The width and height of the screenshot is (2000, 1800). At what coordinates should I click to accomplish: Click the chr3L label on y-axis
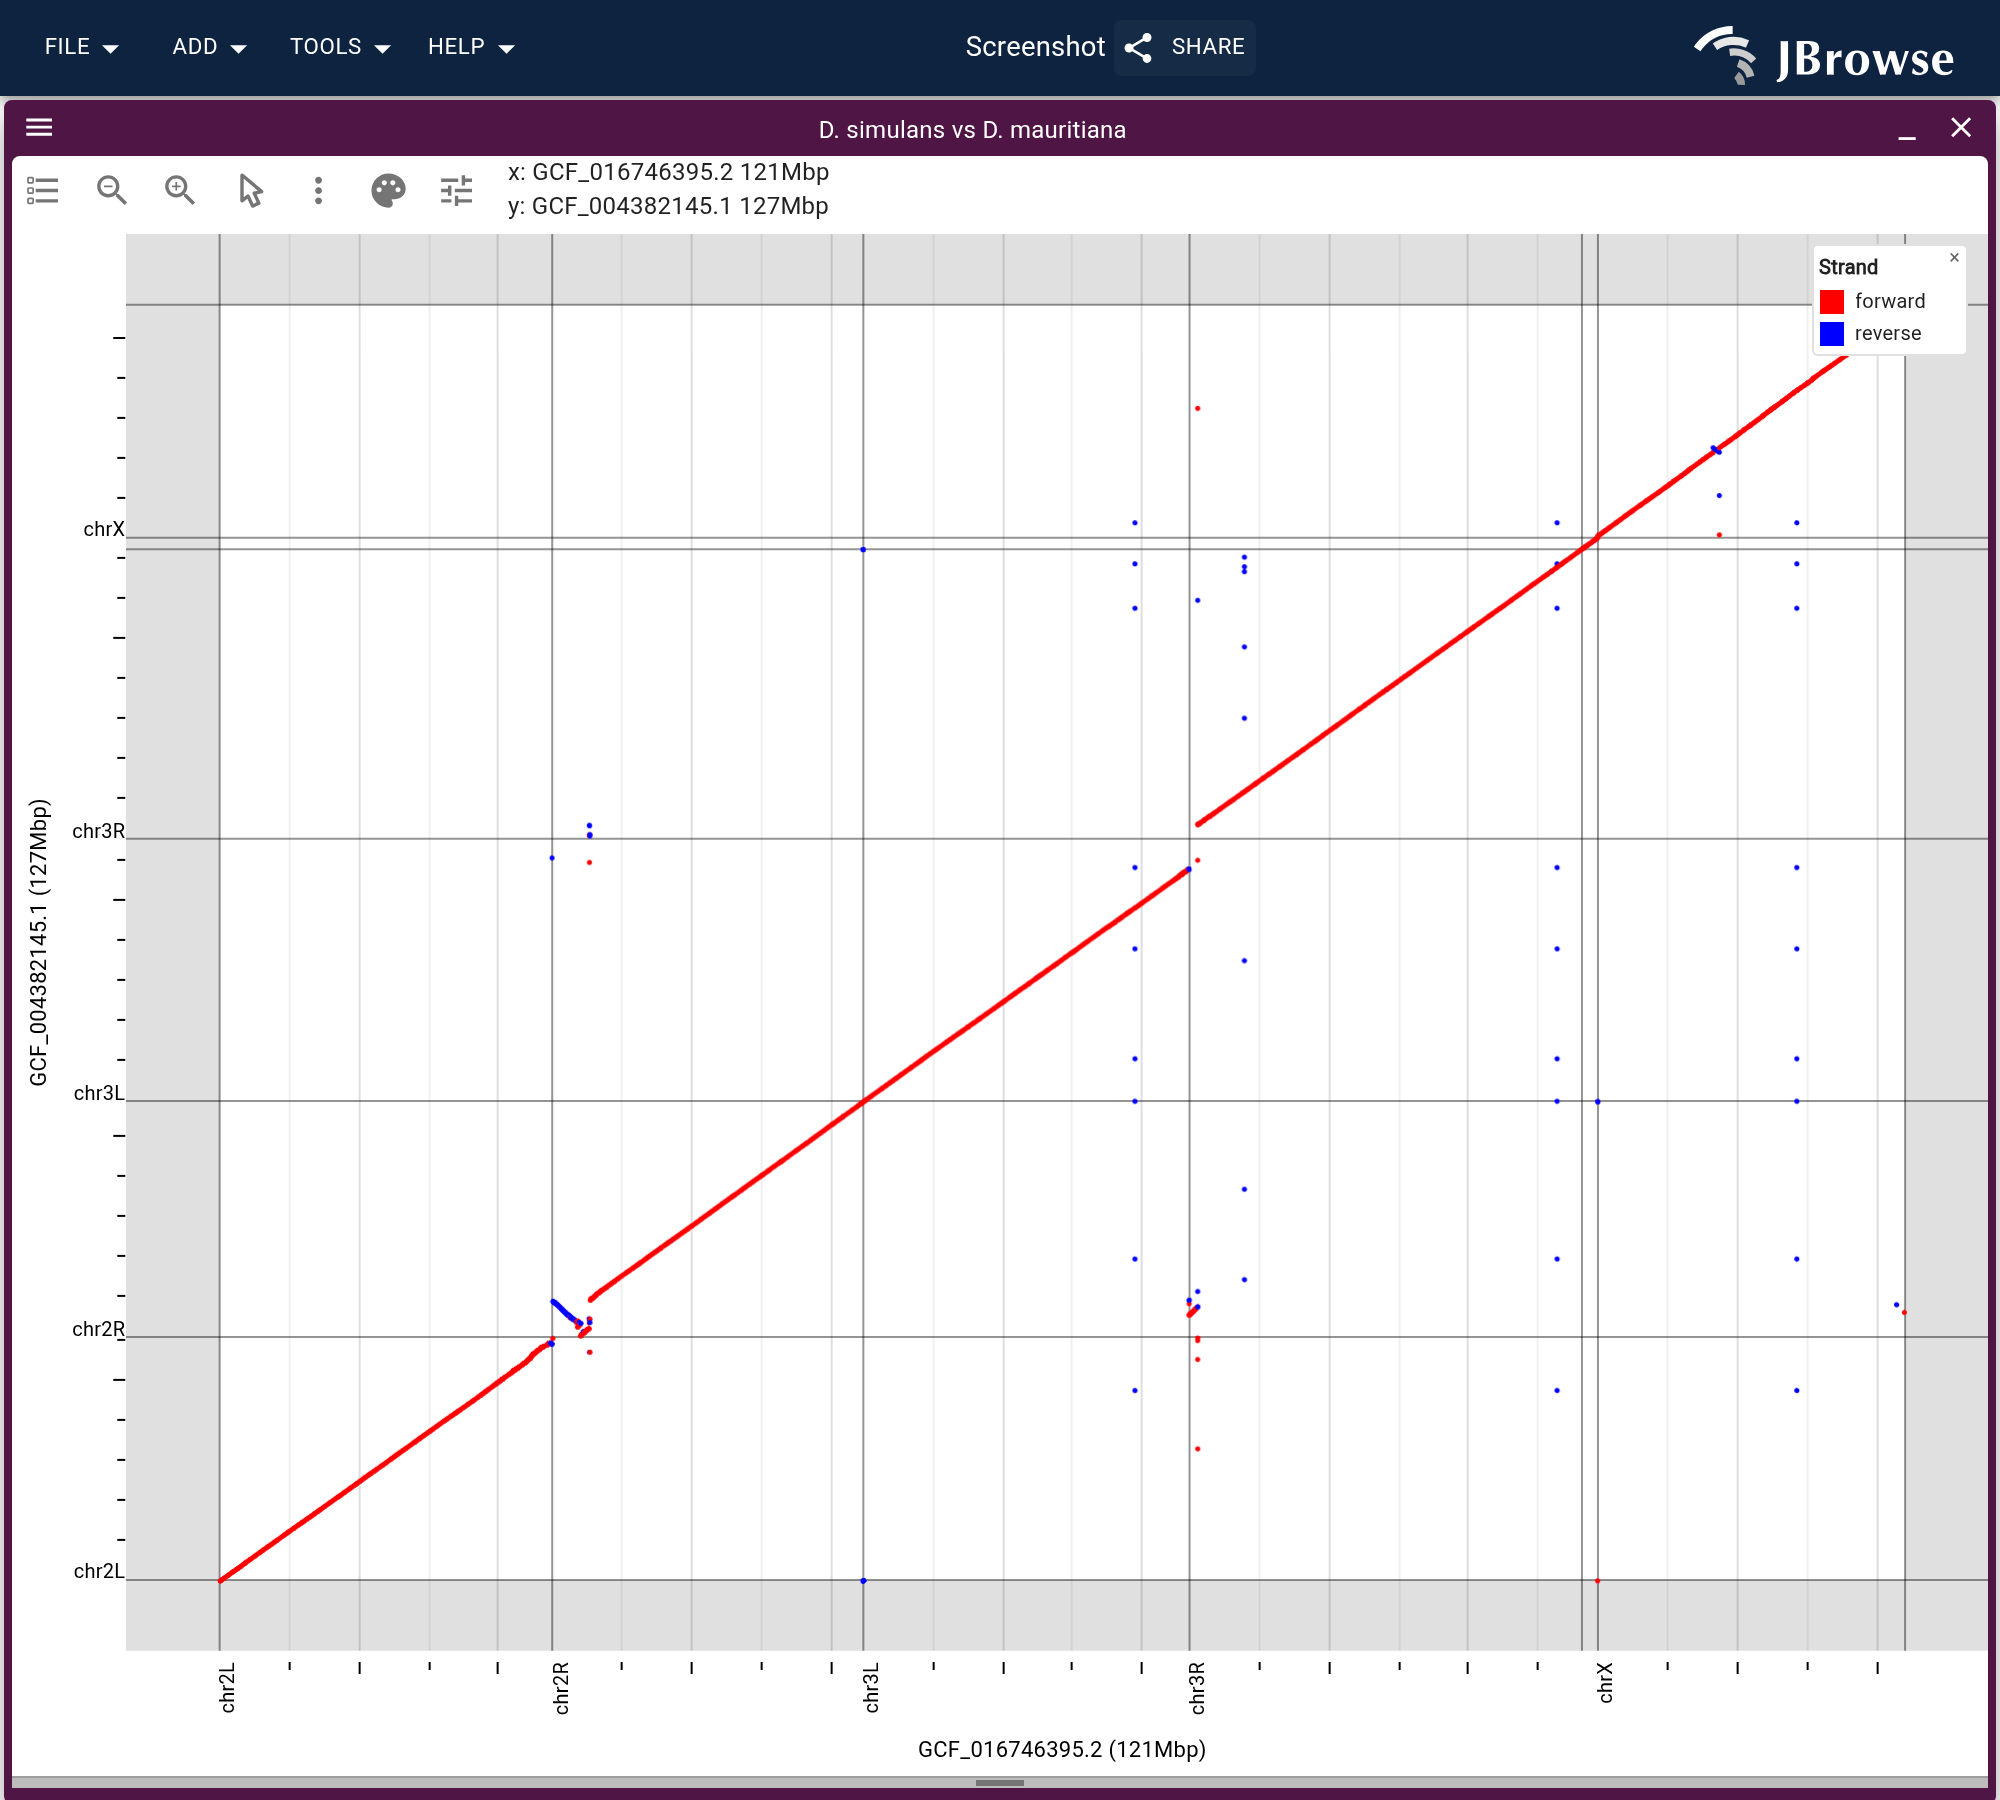pyautogui.click(x=99, y=1093)
